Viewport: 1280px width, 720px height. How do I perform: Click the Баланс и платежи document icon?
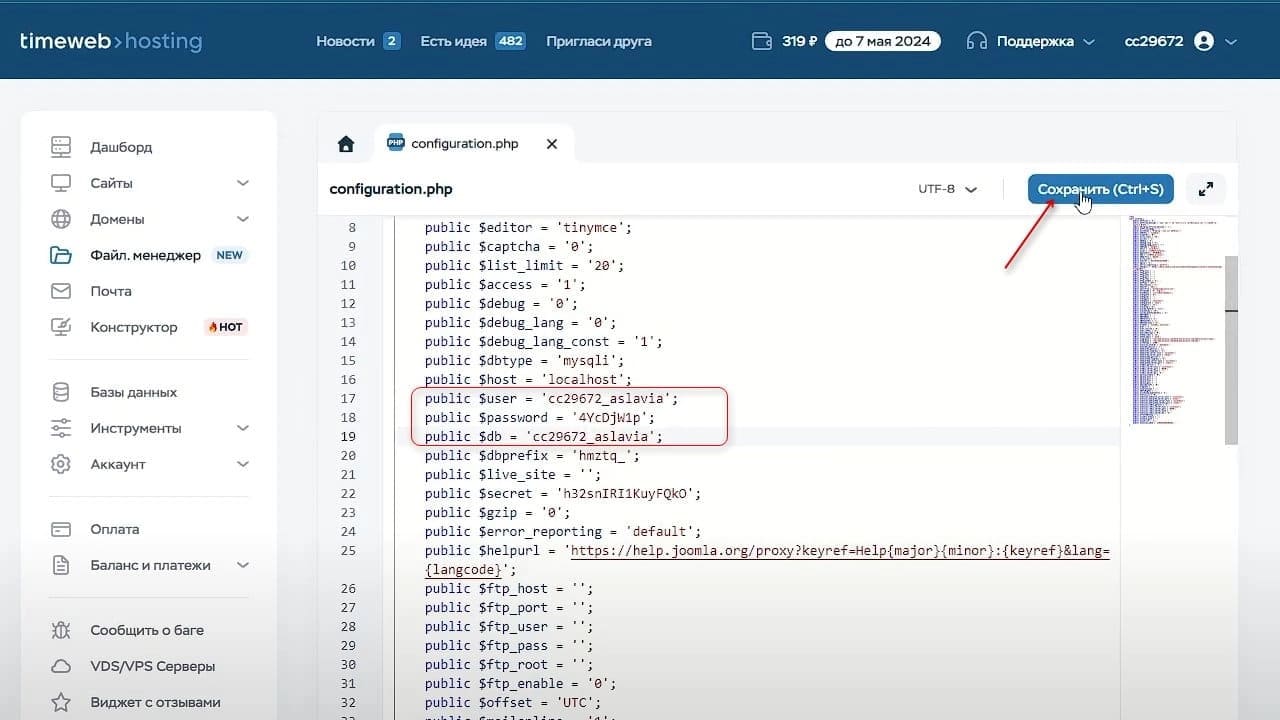(x=61, y=565)
